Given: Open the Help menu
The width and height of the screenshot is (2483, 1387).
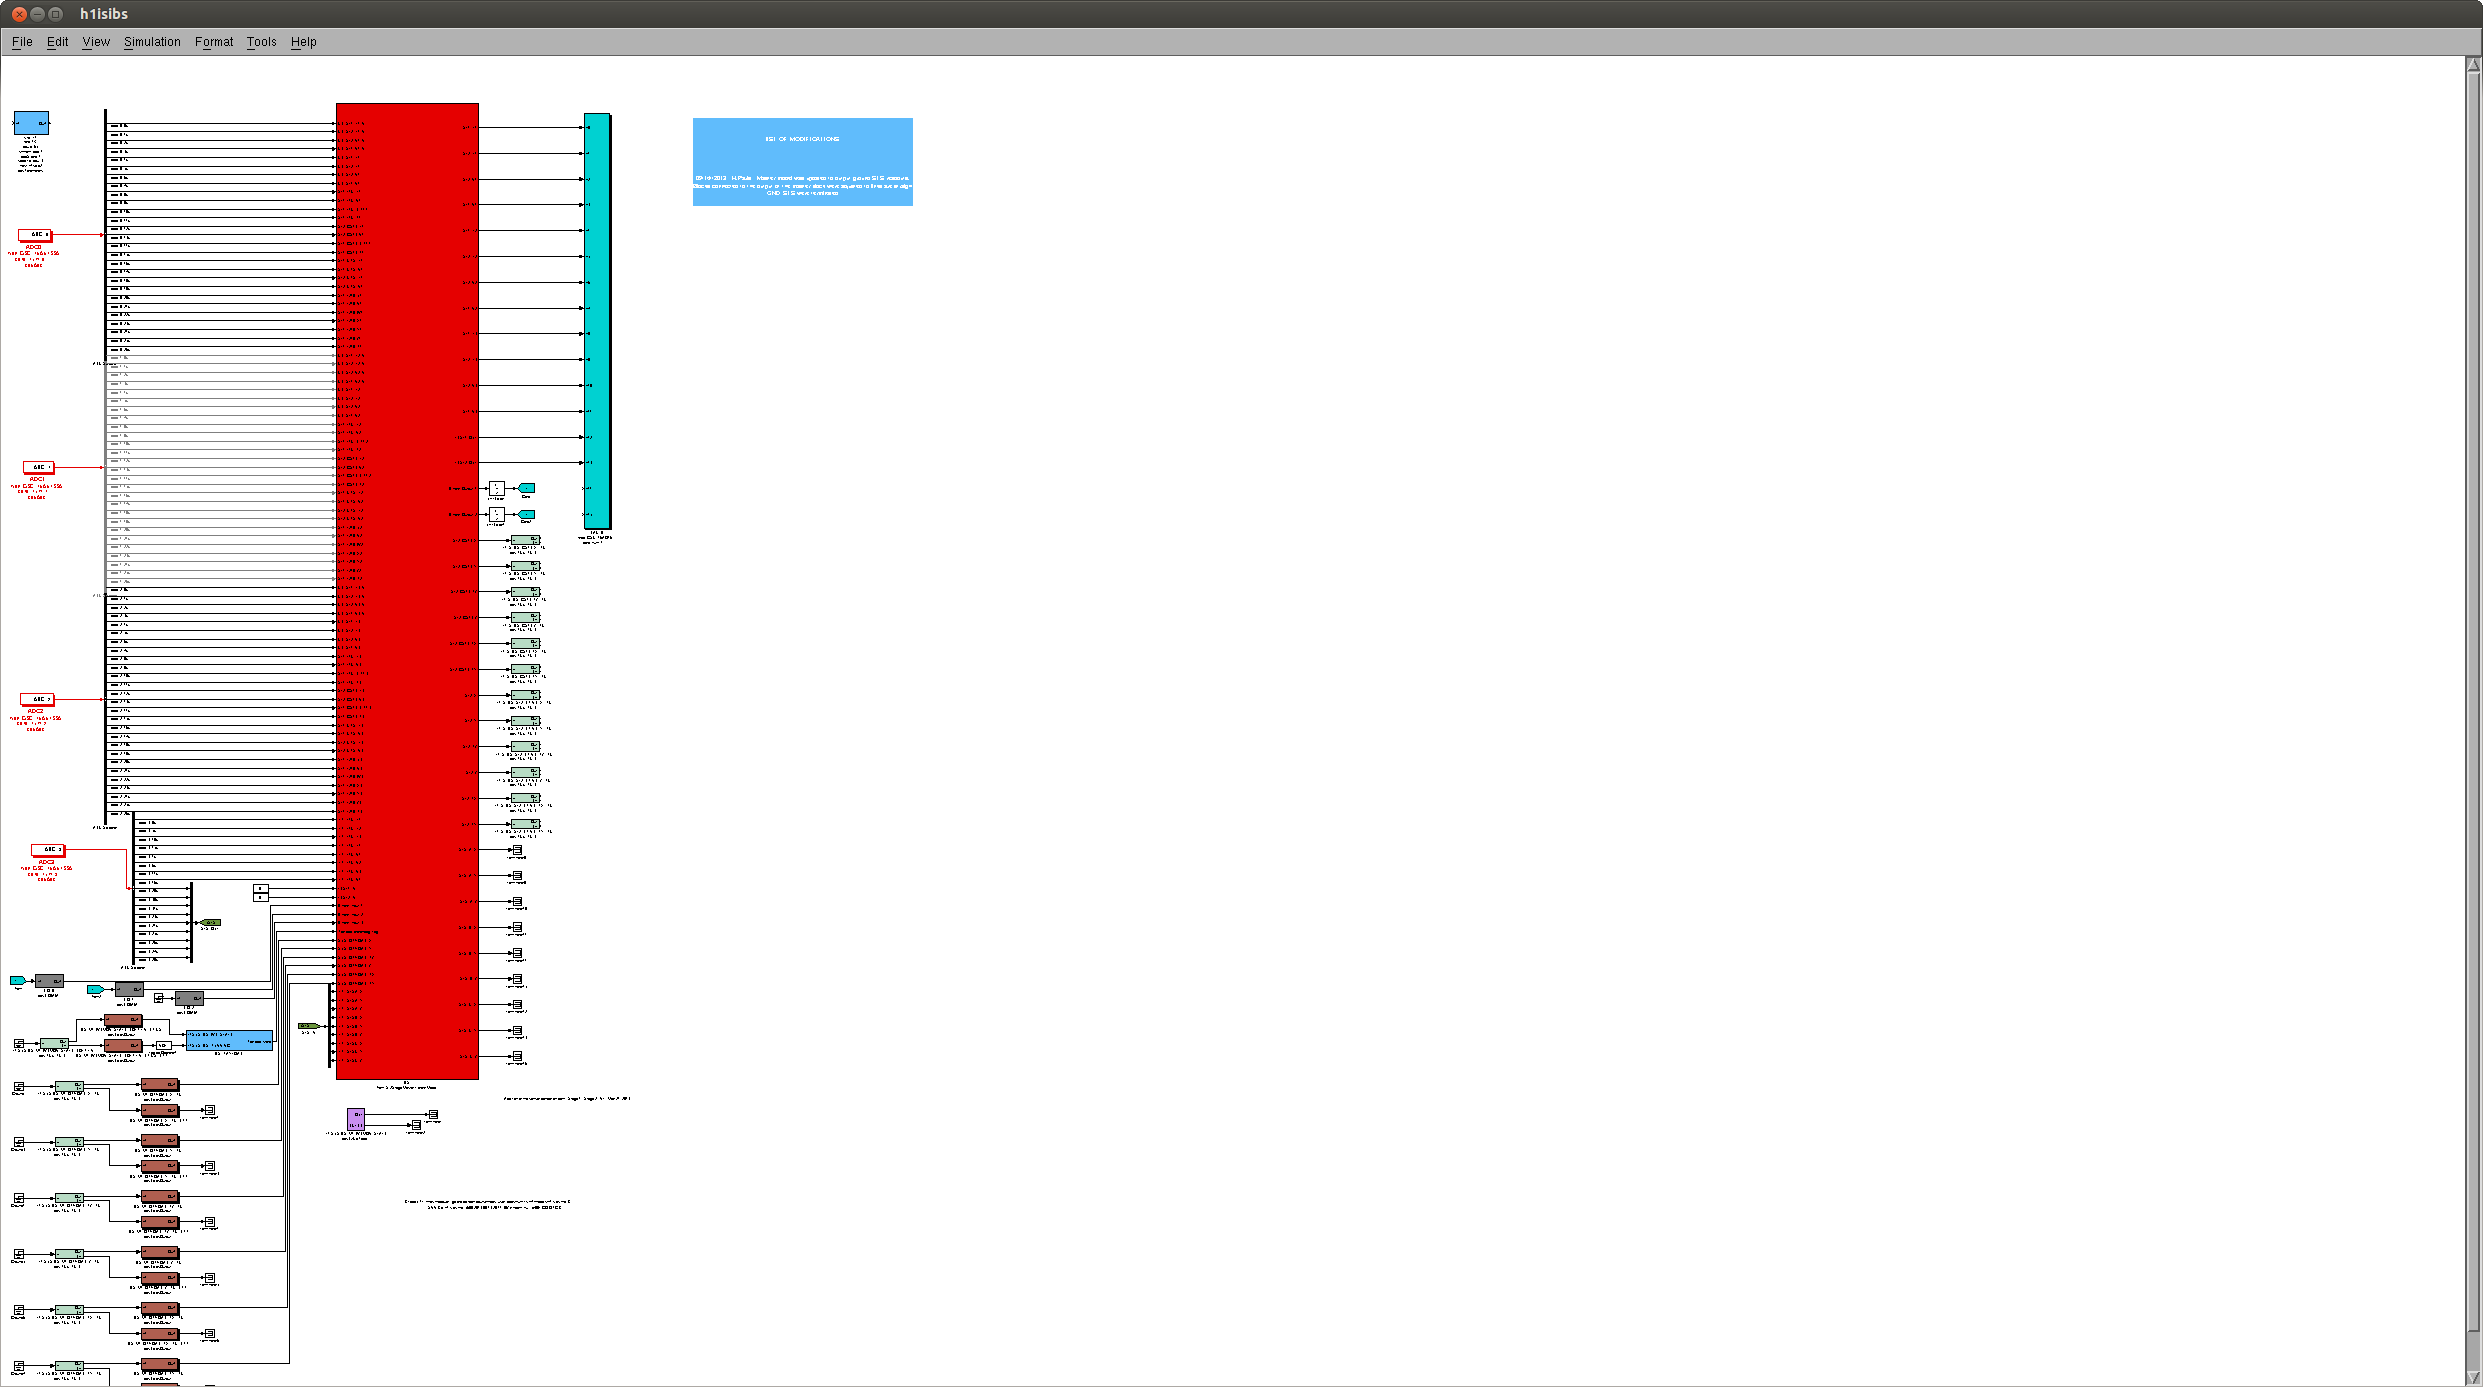Looking at the screenshot, I should 303,42.
